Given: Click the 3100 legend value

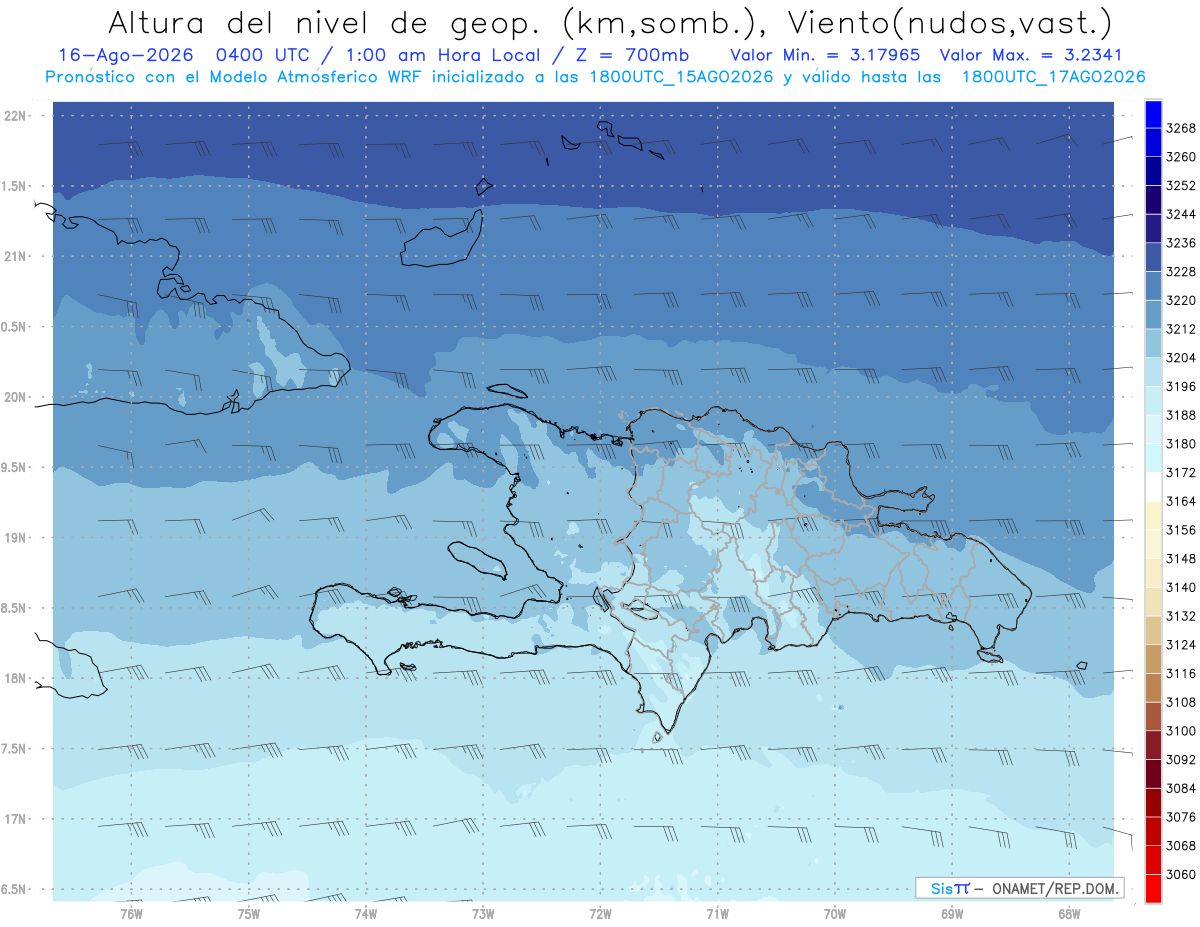Looking at the screenshot, I should [1180, 731].
